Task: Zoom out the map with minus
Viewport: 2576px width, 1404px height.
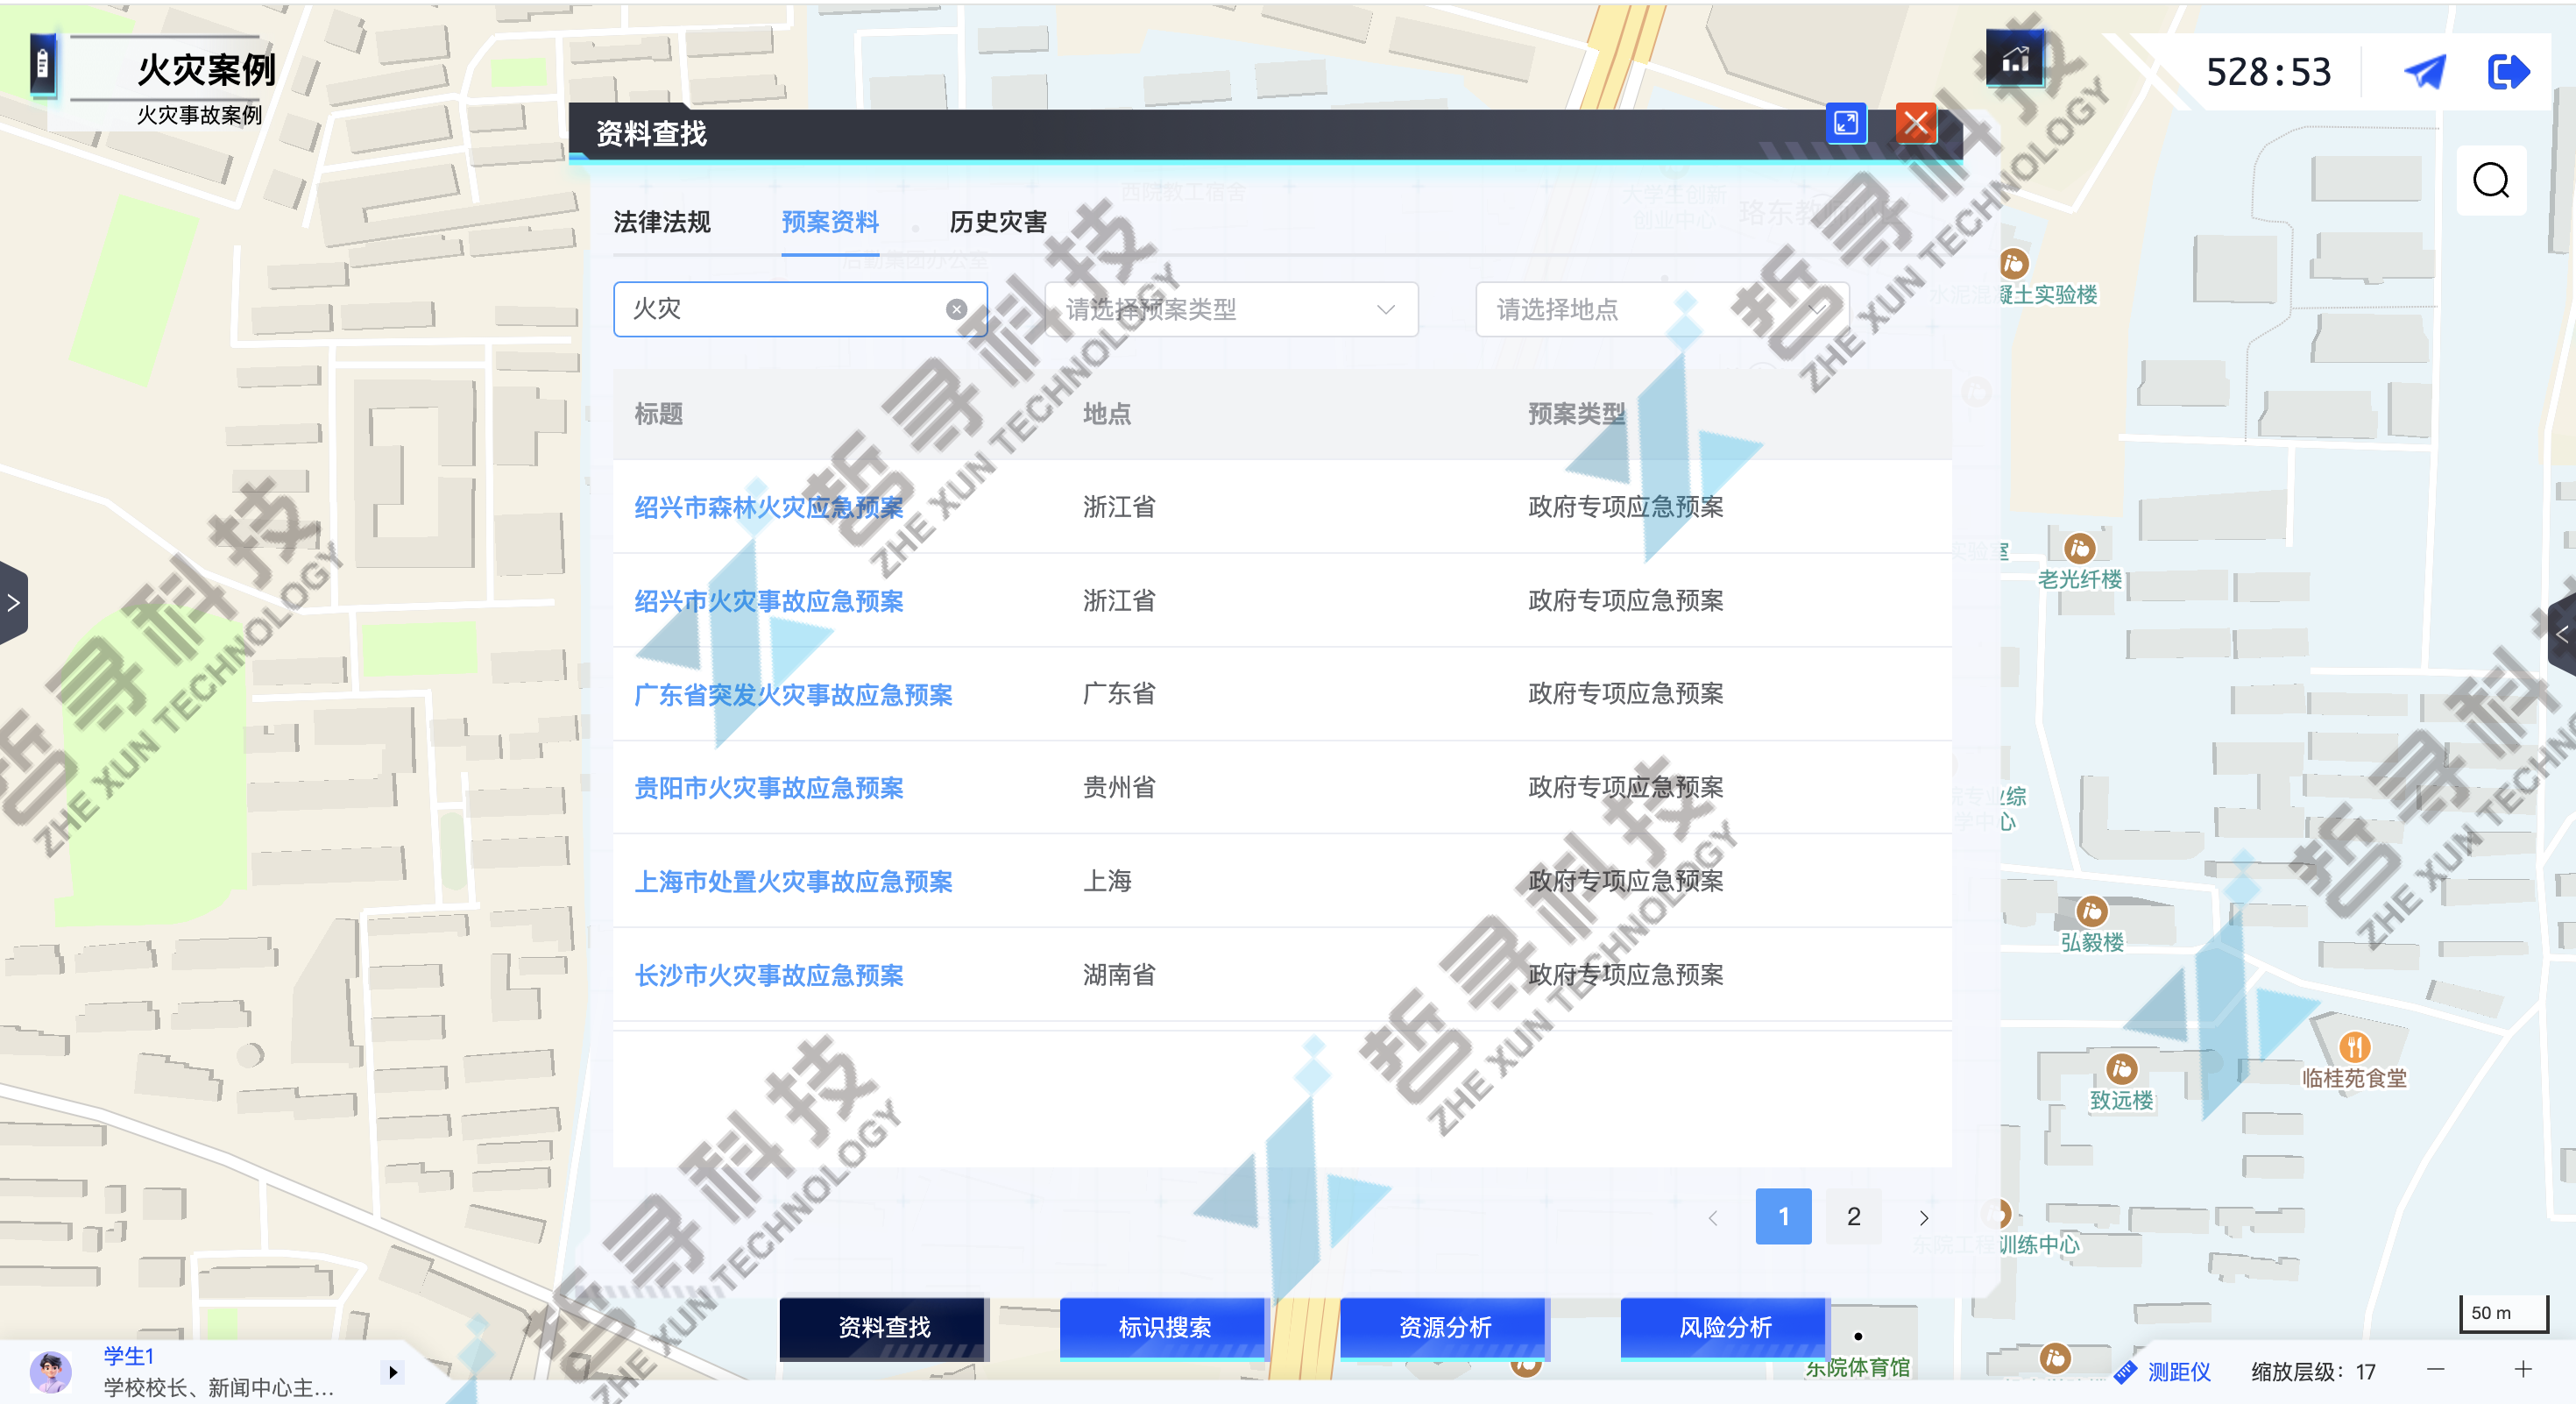Action: click(2435, 1369)
